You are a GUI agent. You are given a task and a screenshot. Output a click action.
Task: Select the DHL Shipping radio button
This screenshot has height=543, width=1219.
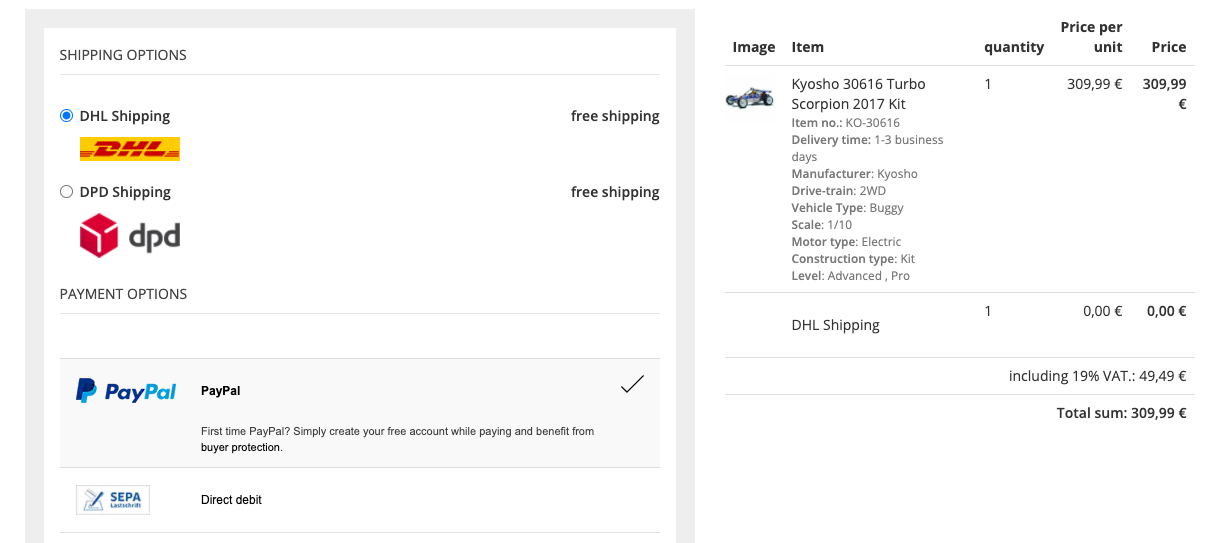coord(67,116)
